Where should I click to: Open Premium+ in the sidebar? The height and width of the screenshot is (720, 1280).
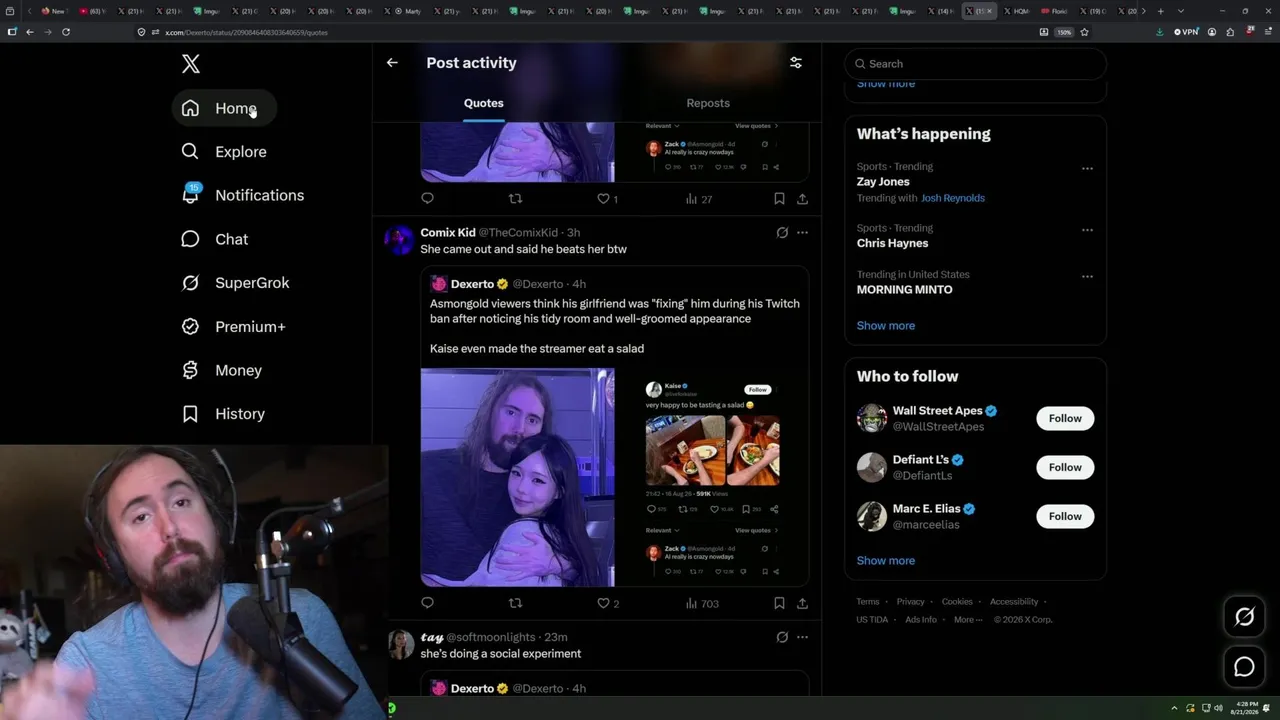tap(233, 327)
